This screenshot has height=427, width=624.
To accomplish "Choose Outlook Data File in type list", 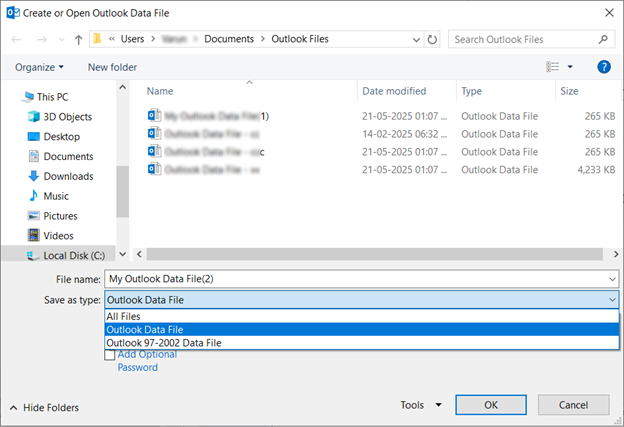I will [x=362, y=330].
